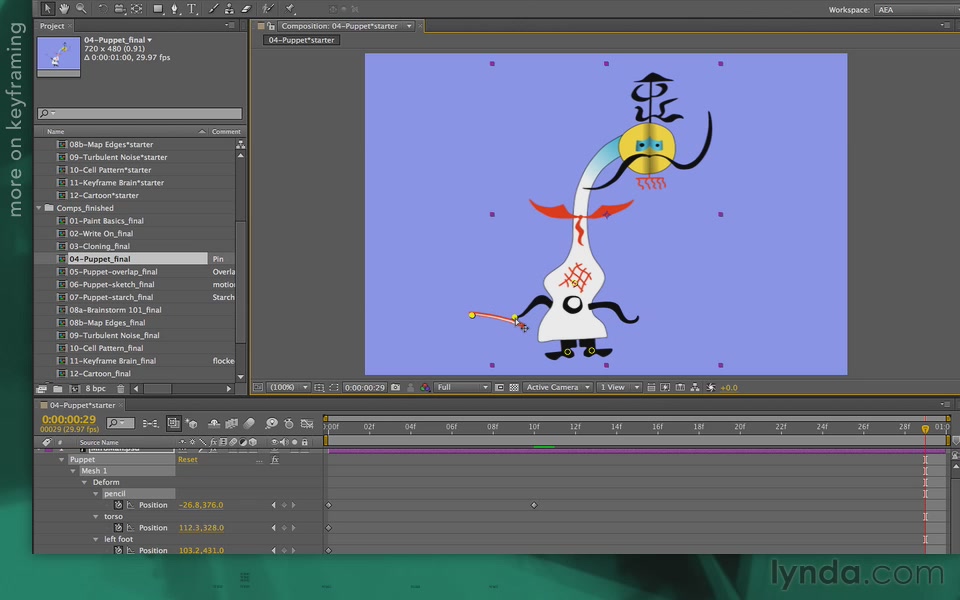
Task: Click the Brainstorm icon in the timeline
Action: [271, 423]
